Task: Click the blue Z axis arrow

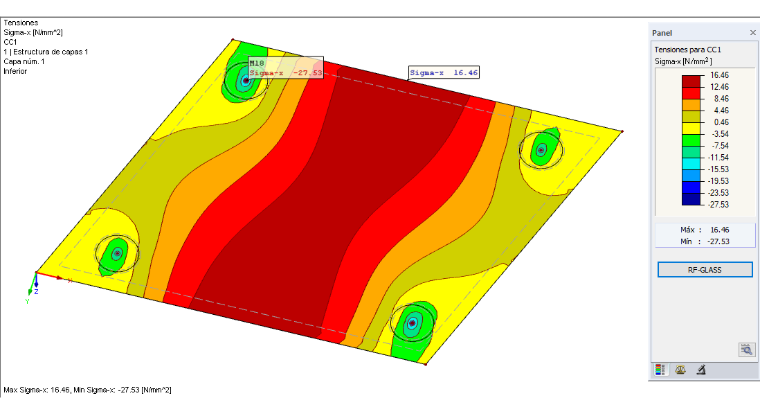Action: (x=36, y=281)
